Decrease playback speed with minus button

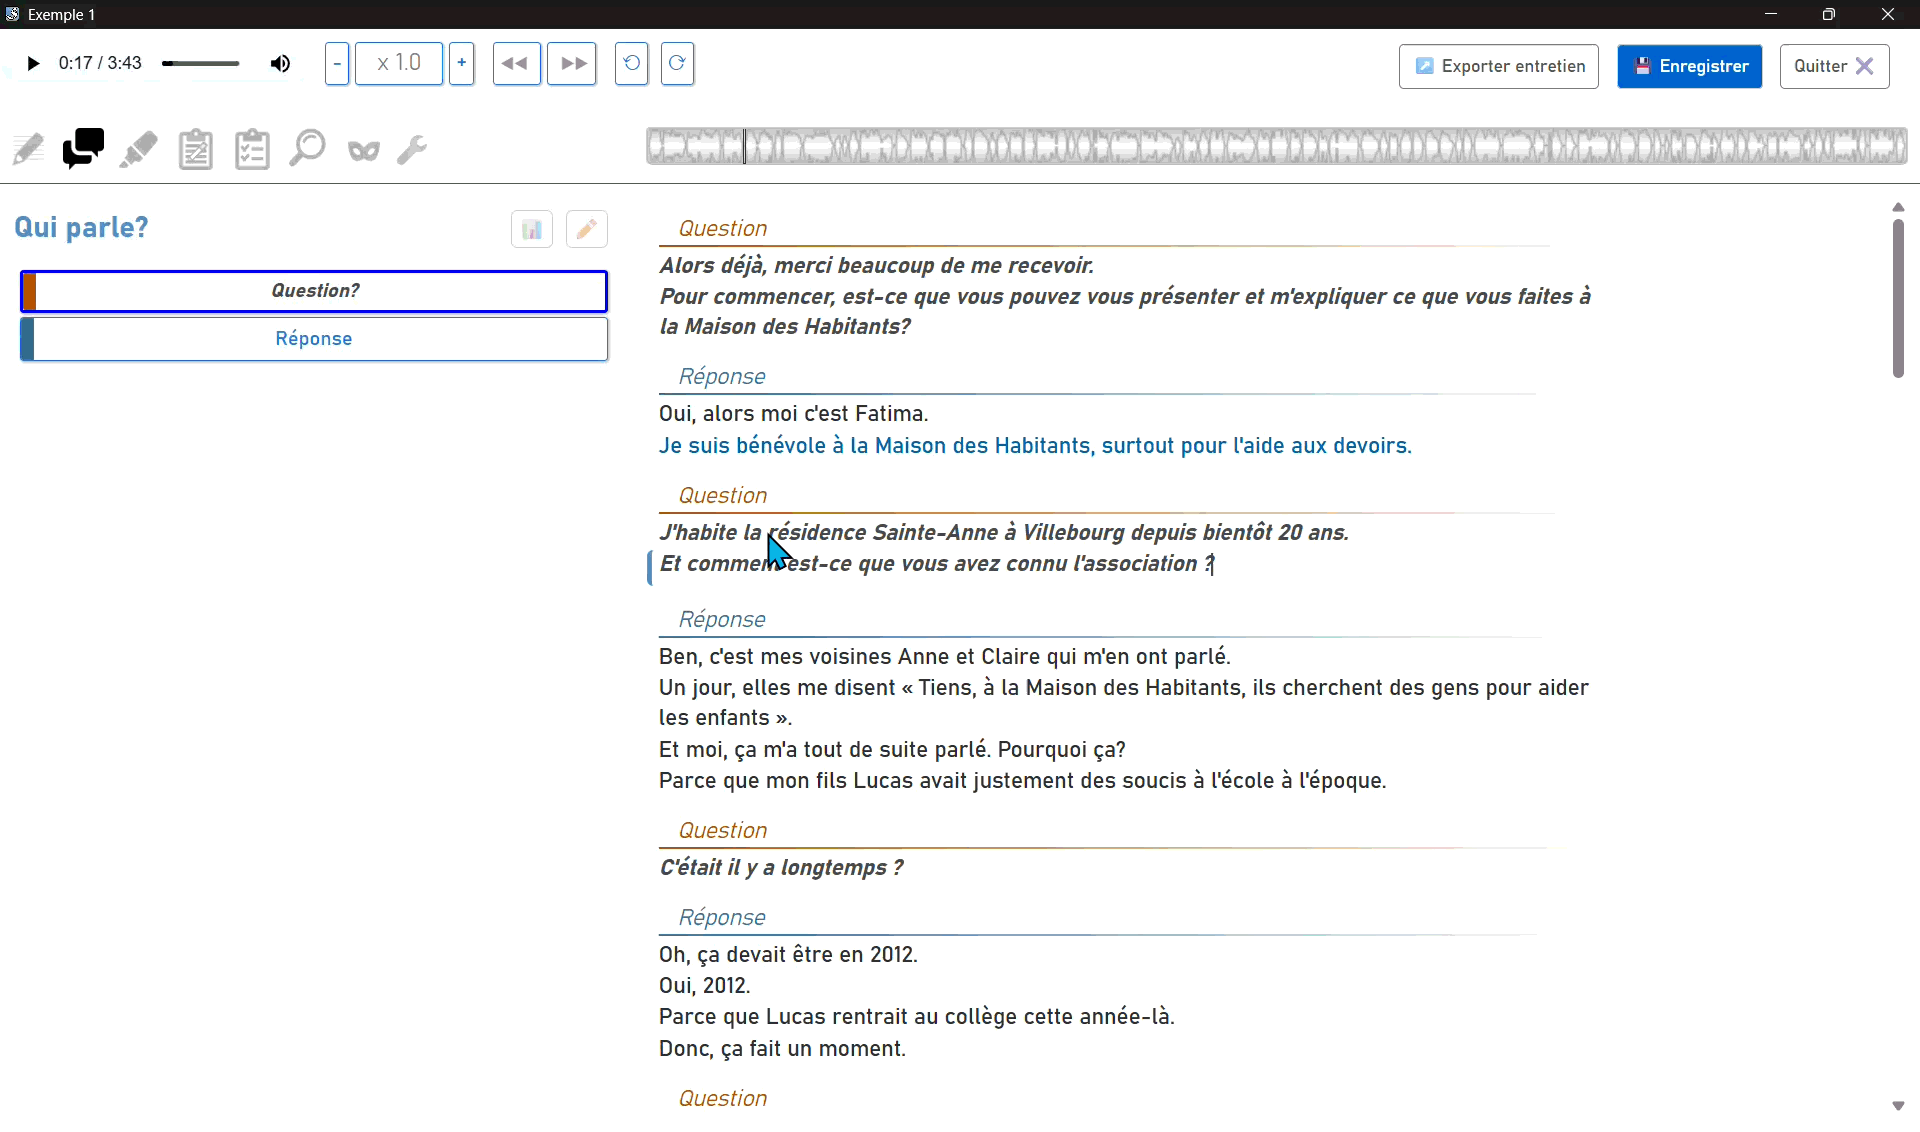coord(337,64)
